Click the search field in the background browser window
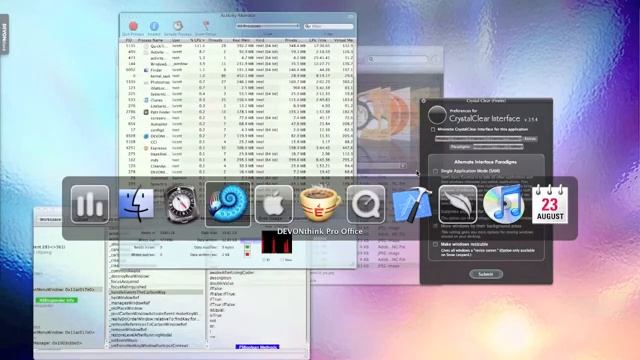This screenshot has width=640, height=360. [398, 59]
